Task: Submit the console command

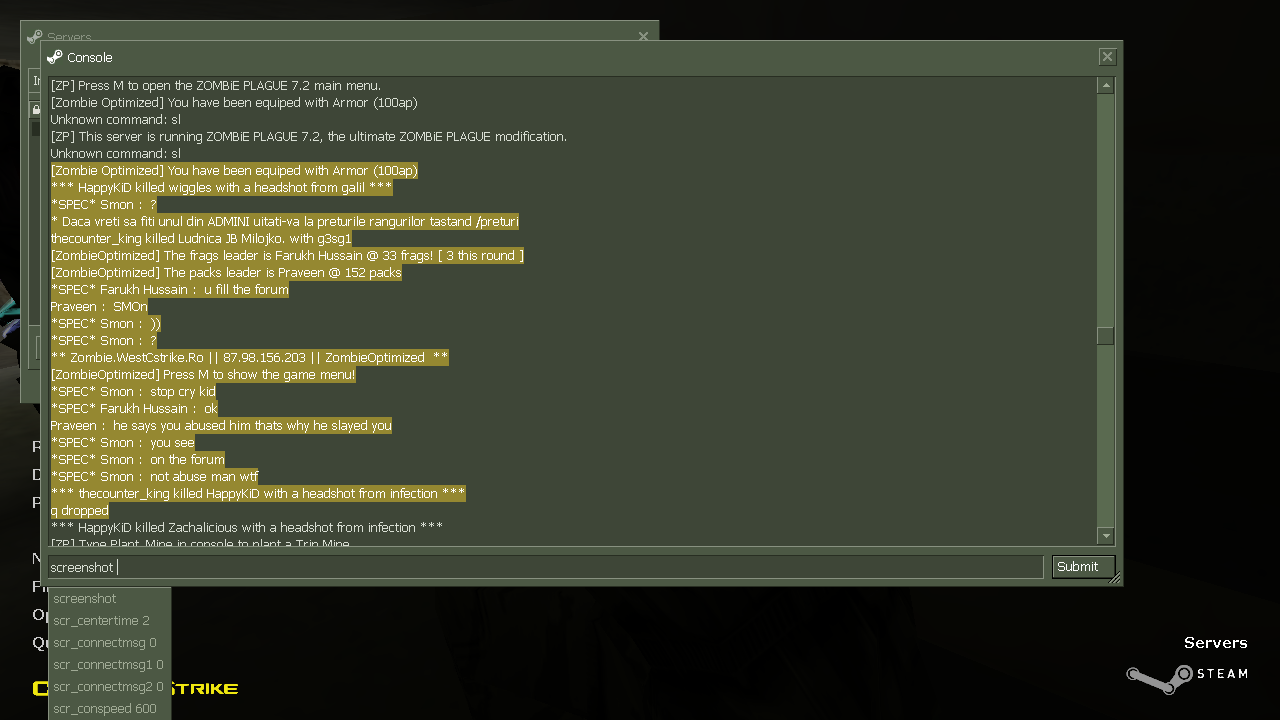Action: (1083, 567)
